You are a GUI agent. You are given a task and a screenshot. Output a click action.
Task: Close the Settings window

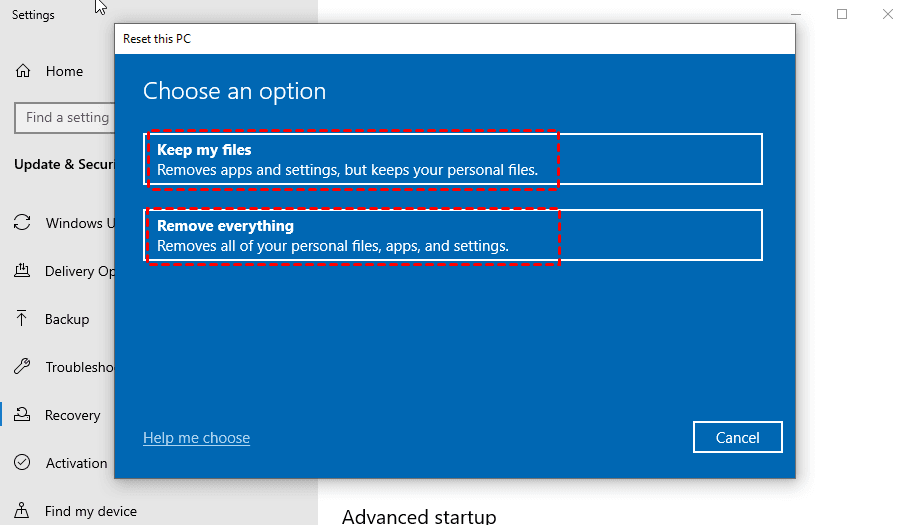(x=887, y=14)
